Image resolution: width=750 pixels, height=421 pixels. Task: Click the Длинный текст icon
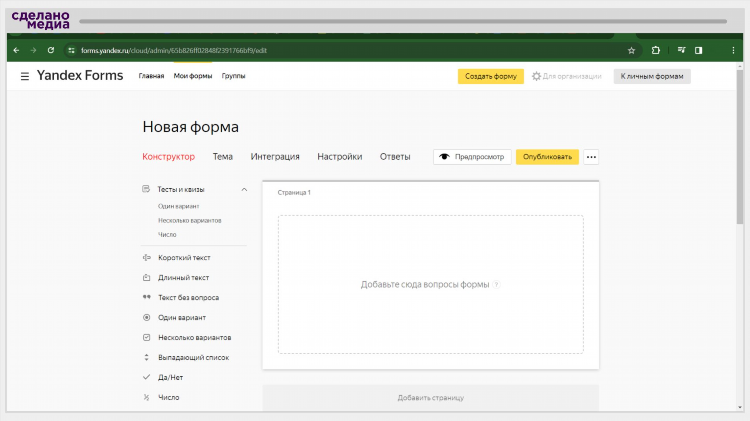(x=146, y=277)
